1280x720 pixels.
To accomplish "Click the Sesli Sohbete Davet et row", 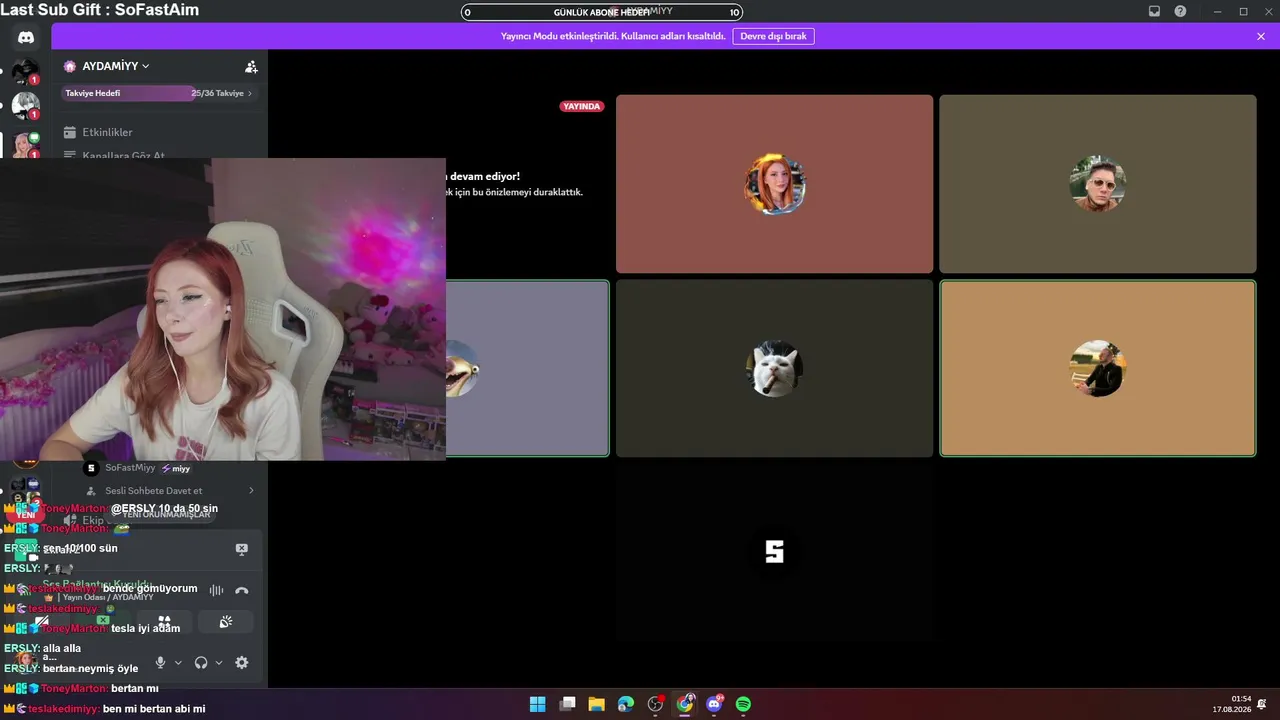I will coord(160,491).
